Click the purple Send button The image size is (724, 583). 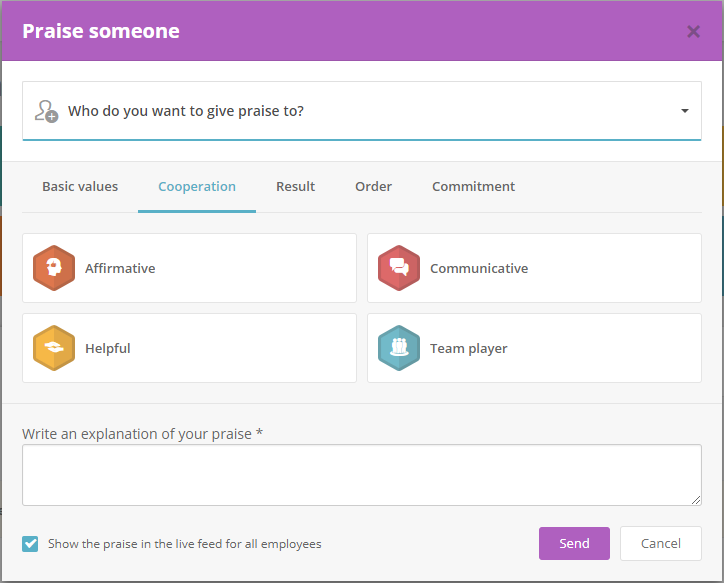[574, 543]
